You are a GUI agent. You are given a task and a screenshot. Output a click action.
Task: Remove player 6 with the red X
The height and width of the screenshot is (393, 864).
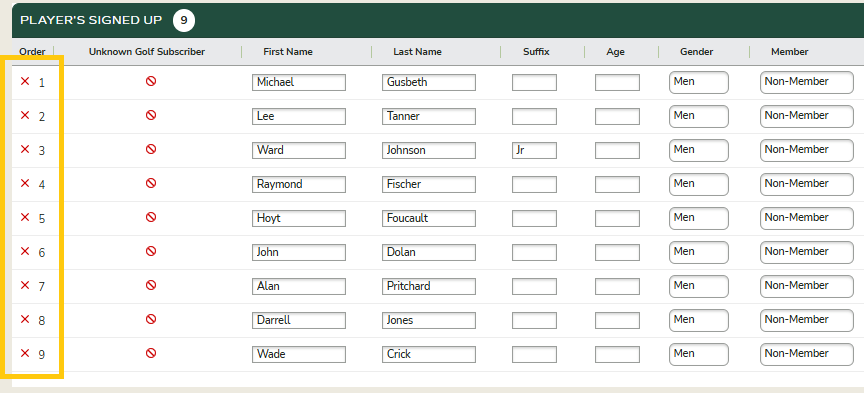pyautogui.click(x=25, y=251)
